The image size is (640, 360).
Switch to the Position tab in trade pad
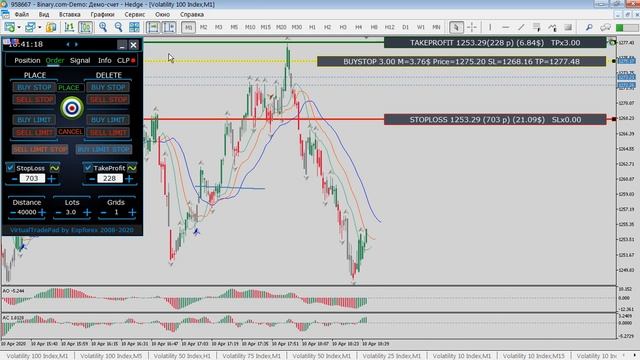coord(27,60)
